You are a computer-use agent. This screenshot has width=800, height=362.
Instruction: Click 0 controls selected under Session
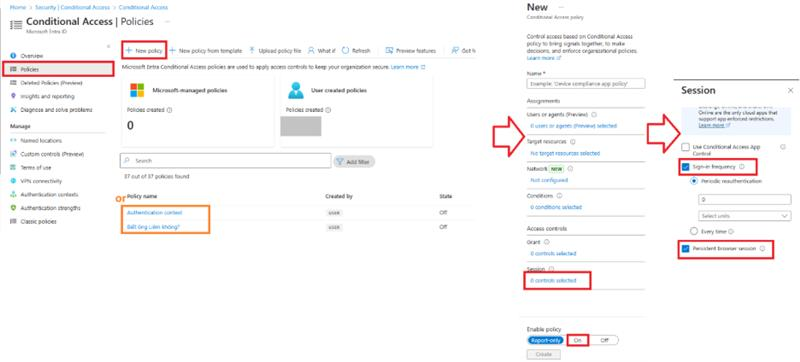coord(553,280)
